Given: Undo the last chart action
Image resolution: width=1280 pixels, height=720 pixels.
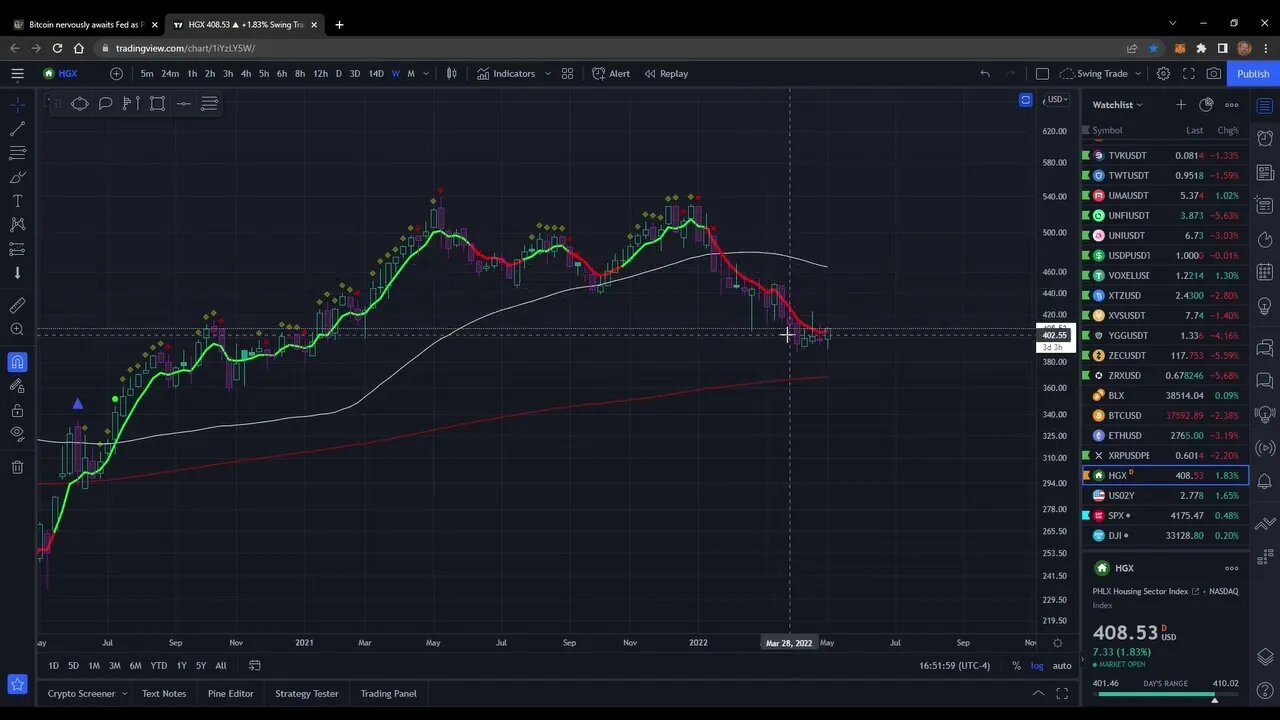Looking at the screenshot, I should tap(985, 73).
